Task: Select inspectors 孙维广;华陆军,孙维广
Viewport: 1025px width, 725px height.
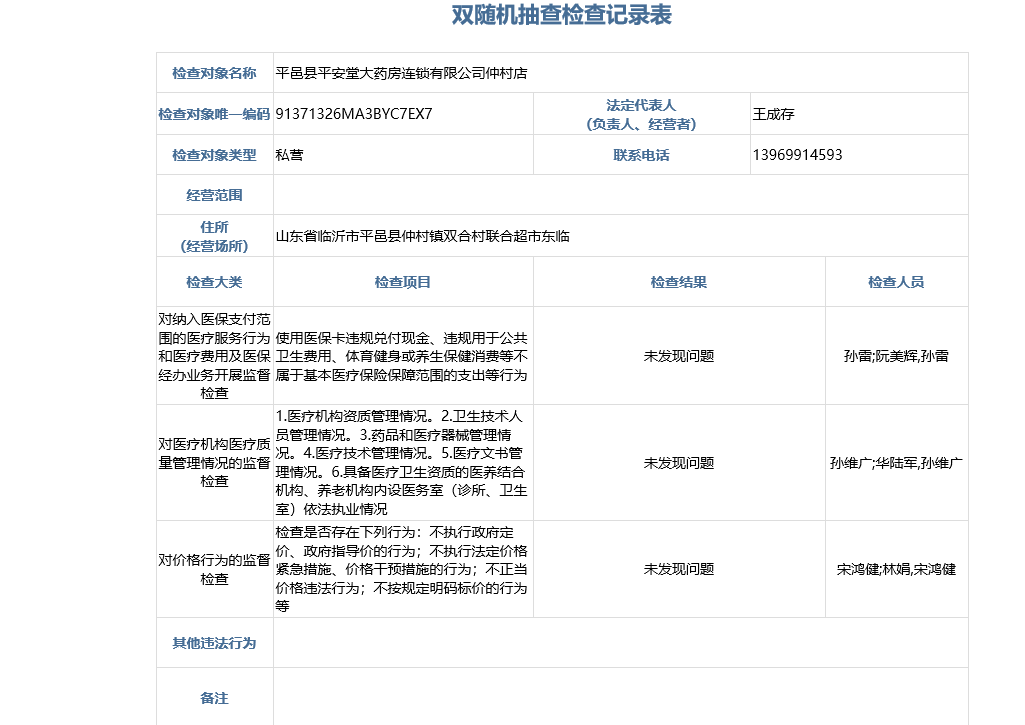Action: [x=896, y=463]
